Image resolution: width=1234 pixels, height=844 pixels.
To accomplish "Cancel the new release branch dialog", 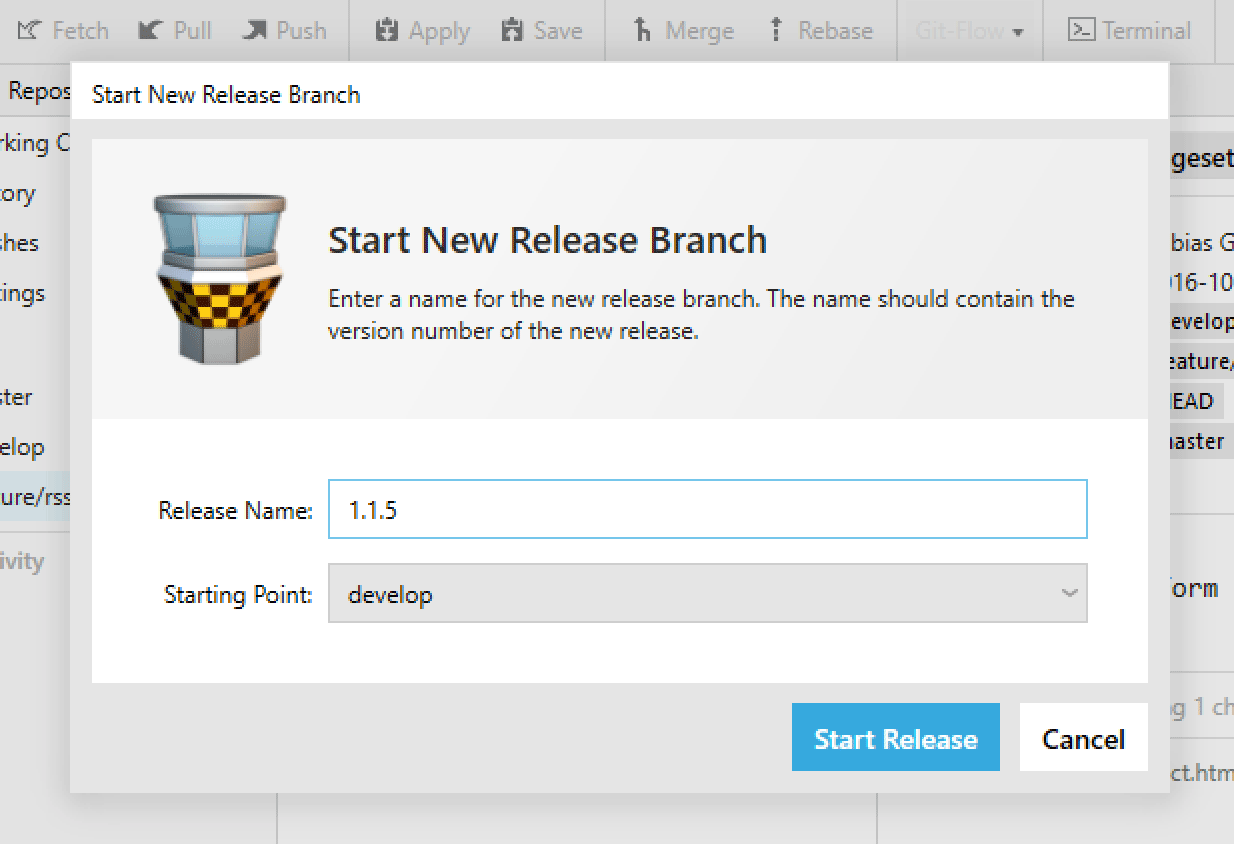I will pyautogui.click(x=1083, y=739).
